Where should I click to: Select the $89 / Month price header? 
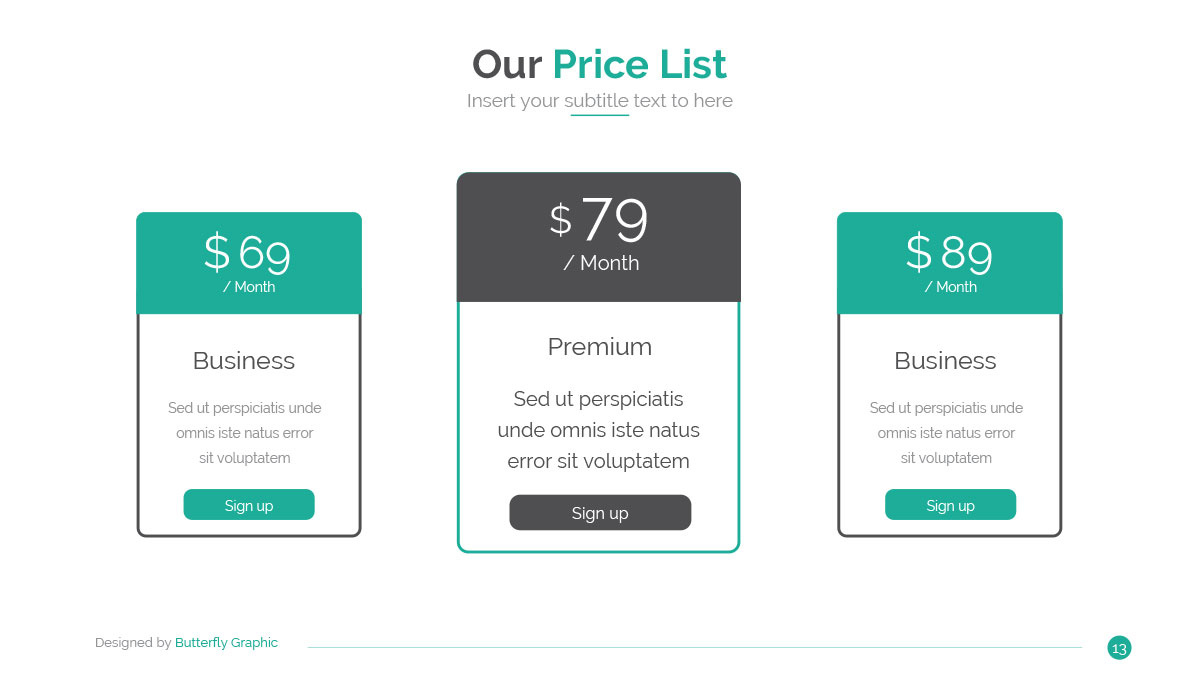(x=950, y=263)
